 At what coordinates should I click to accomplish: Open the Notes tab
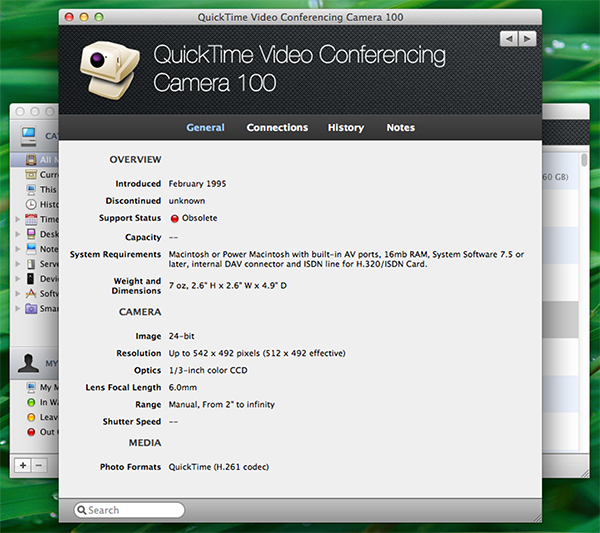400,127
